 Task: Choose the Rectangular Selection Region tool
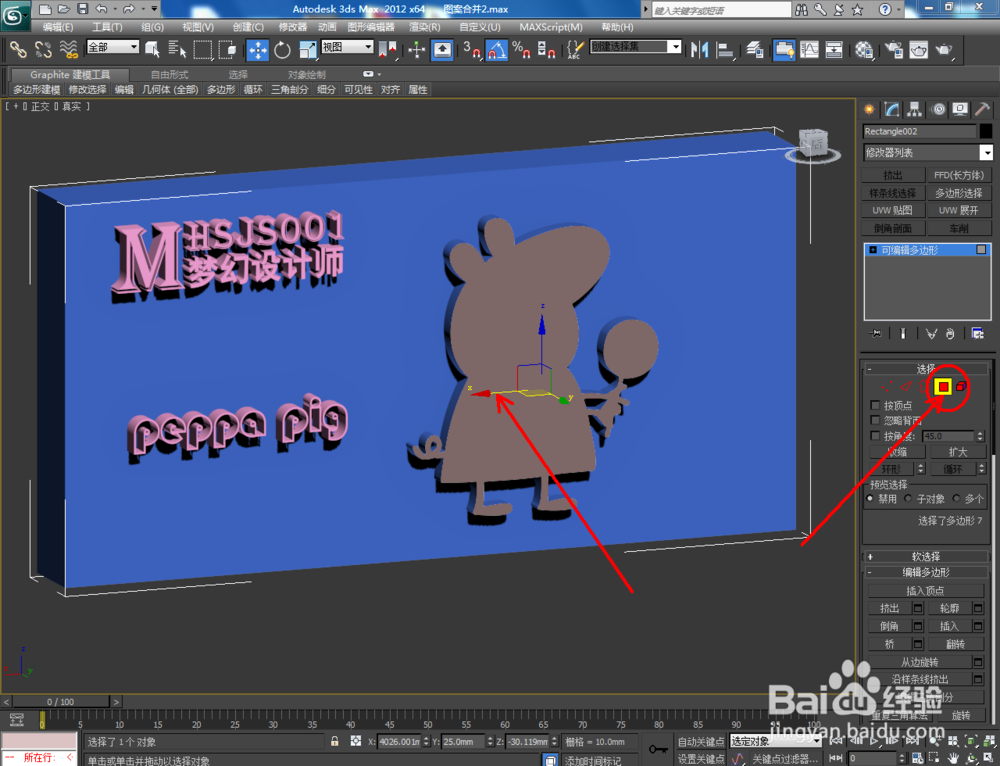(202, 49)
